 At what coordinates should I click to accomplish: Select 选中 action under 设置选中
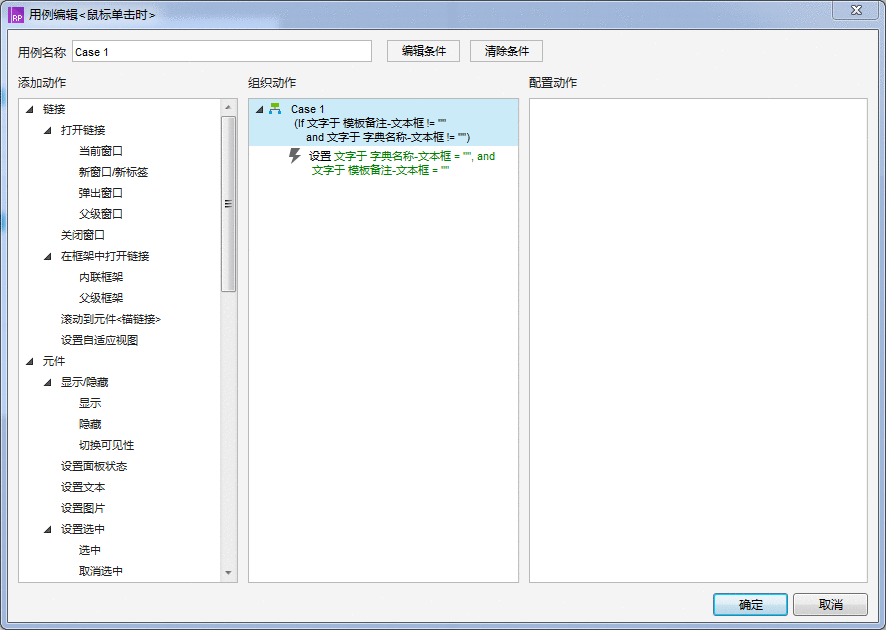tap(90, 550)
